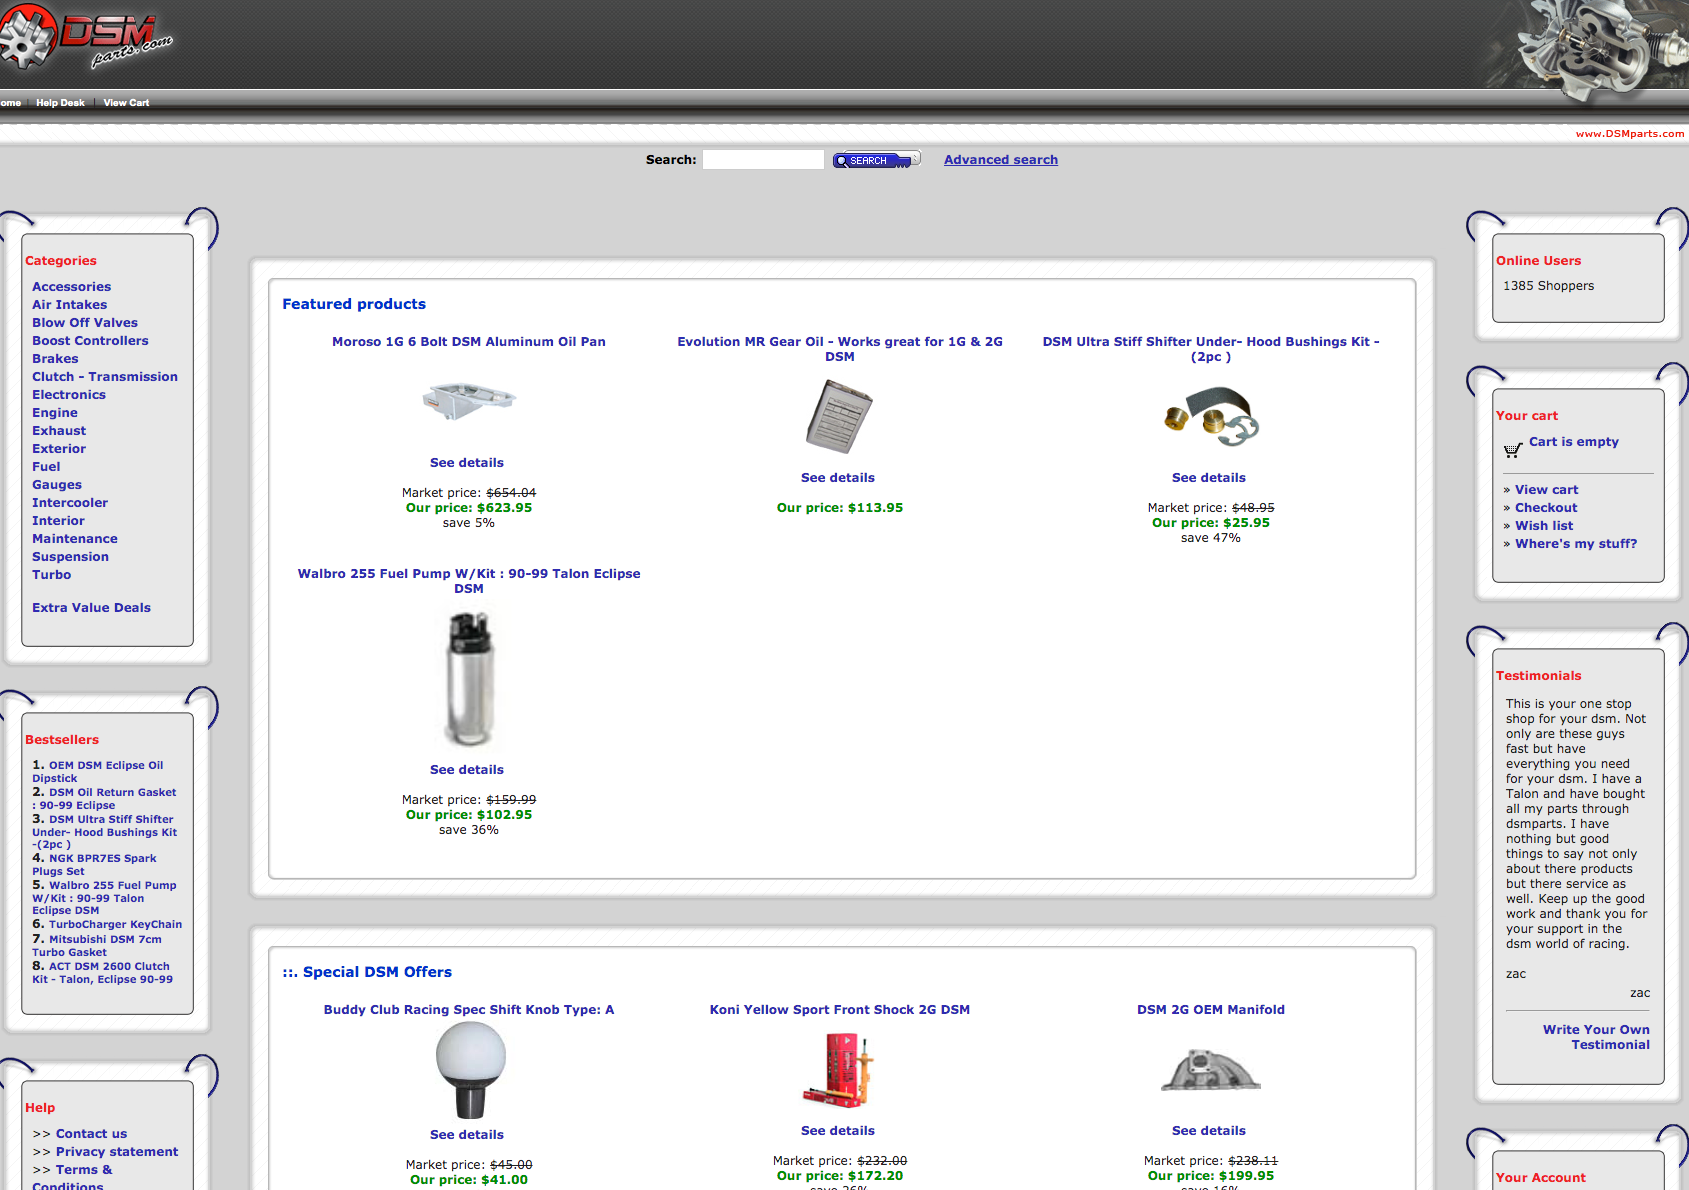See details for Evolution MR Gear Oil
1689x1190 pixels.
click(838, 478)
